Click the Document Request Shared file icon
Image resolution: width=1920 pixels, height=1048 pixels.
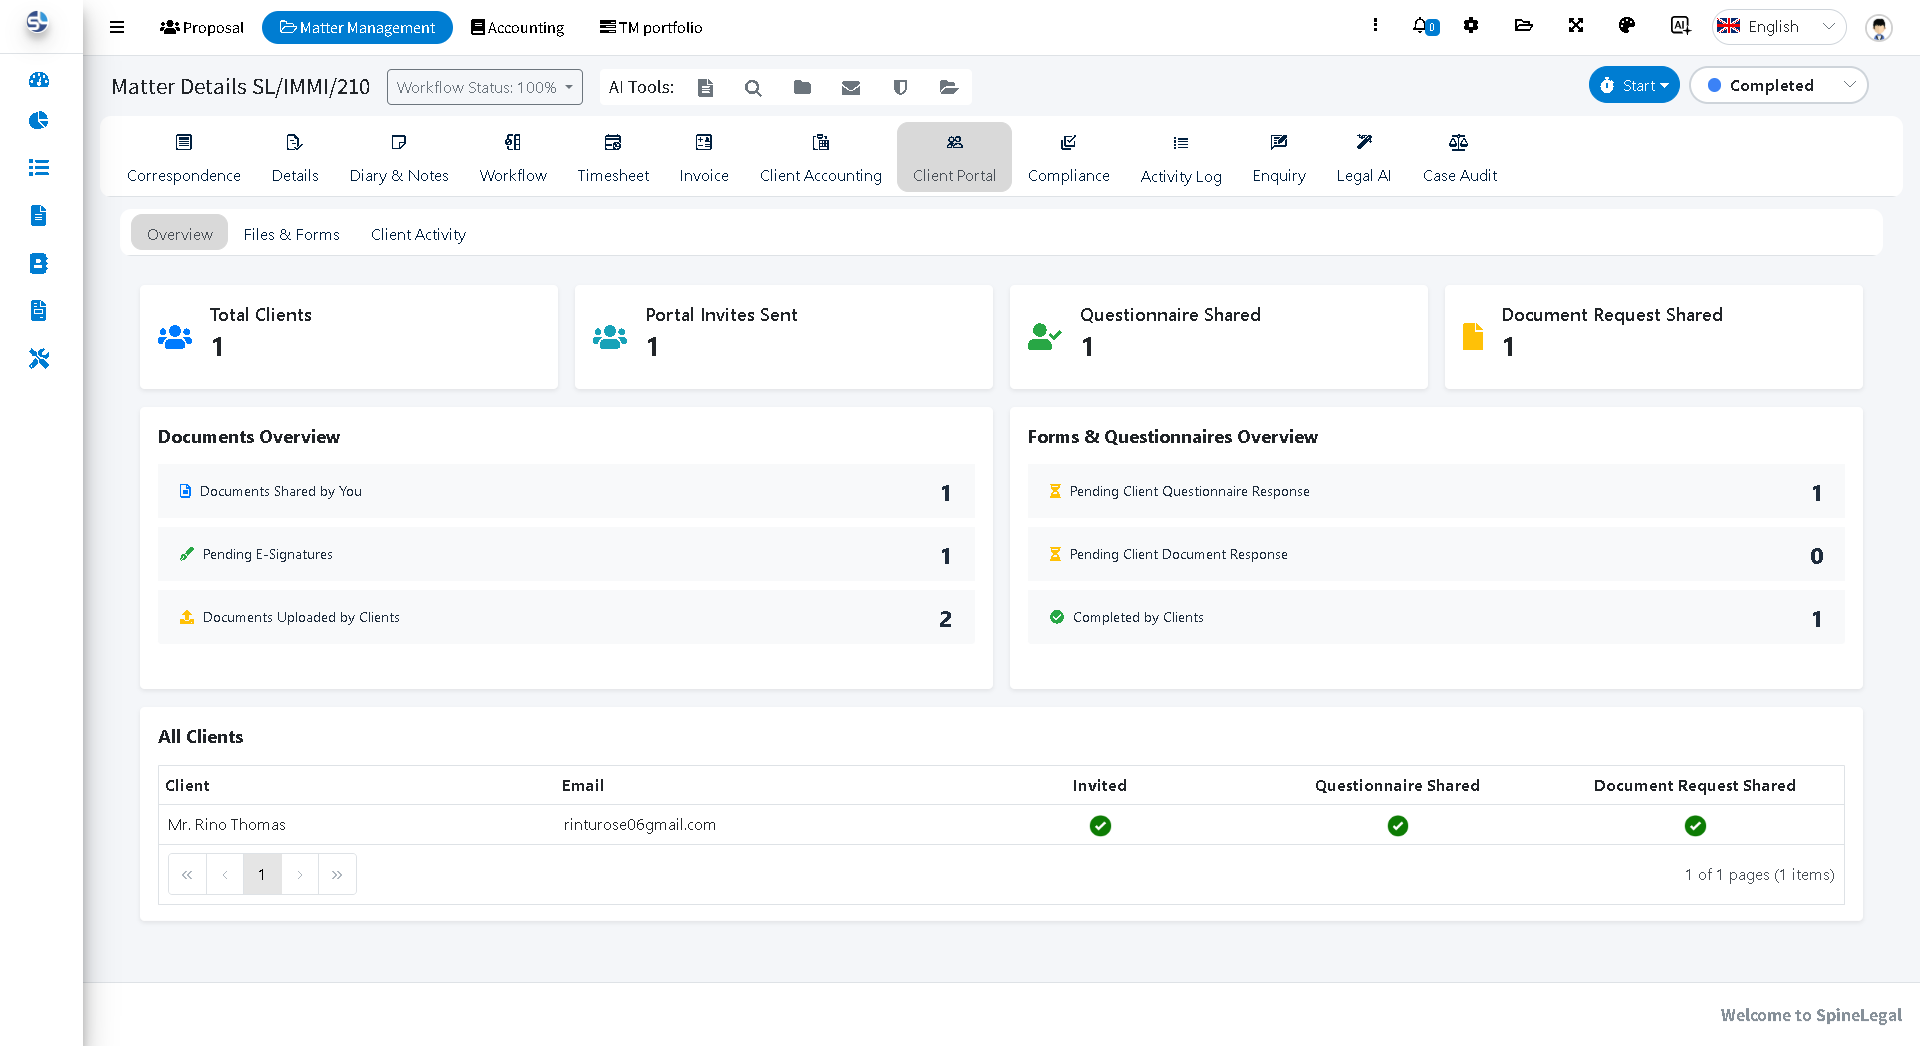tap(1473, 337)
